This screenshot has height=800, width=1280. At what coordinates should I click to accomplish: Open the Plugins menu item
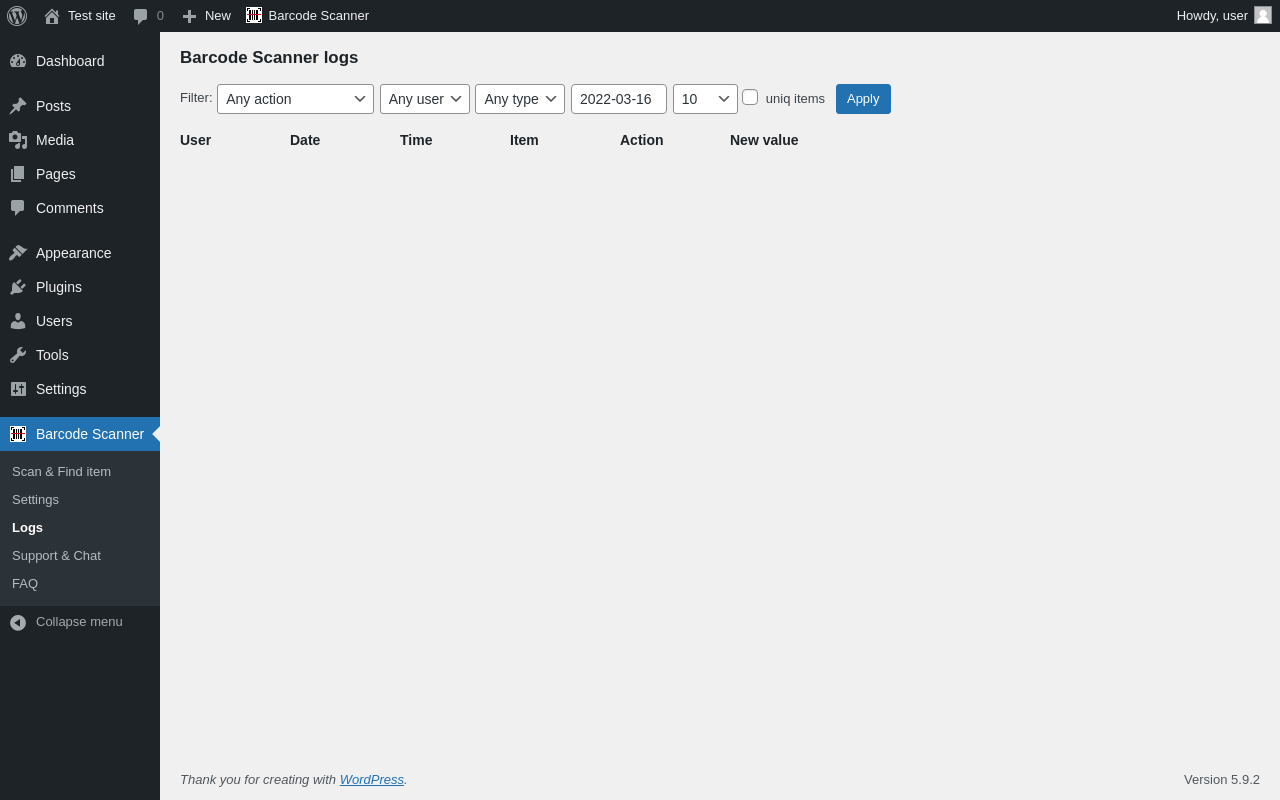tap(80, 287)
